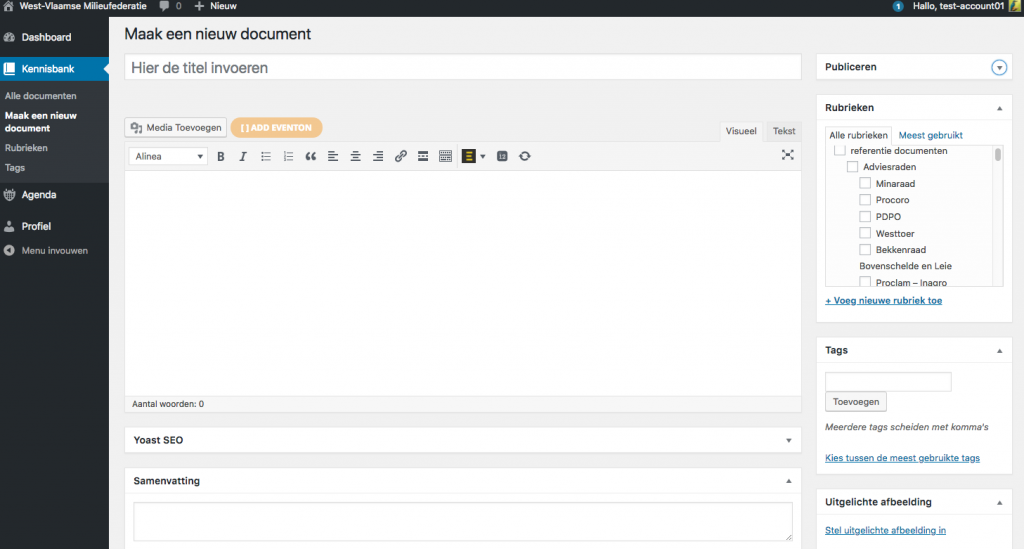Insert a numbered list
1024x549 pixels.
(x=288, y=157)
